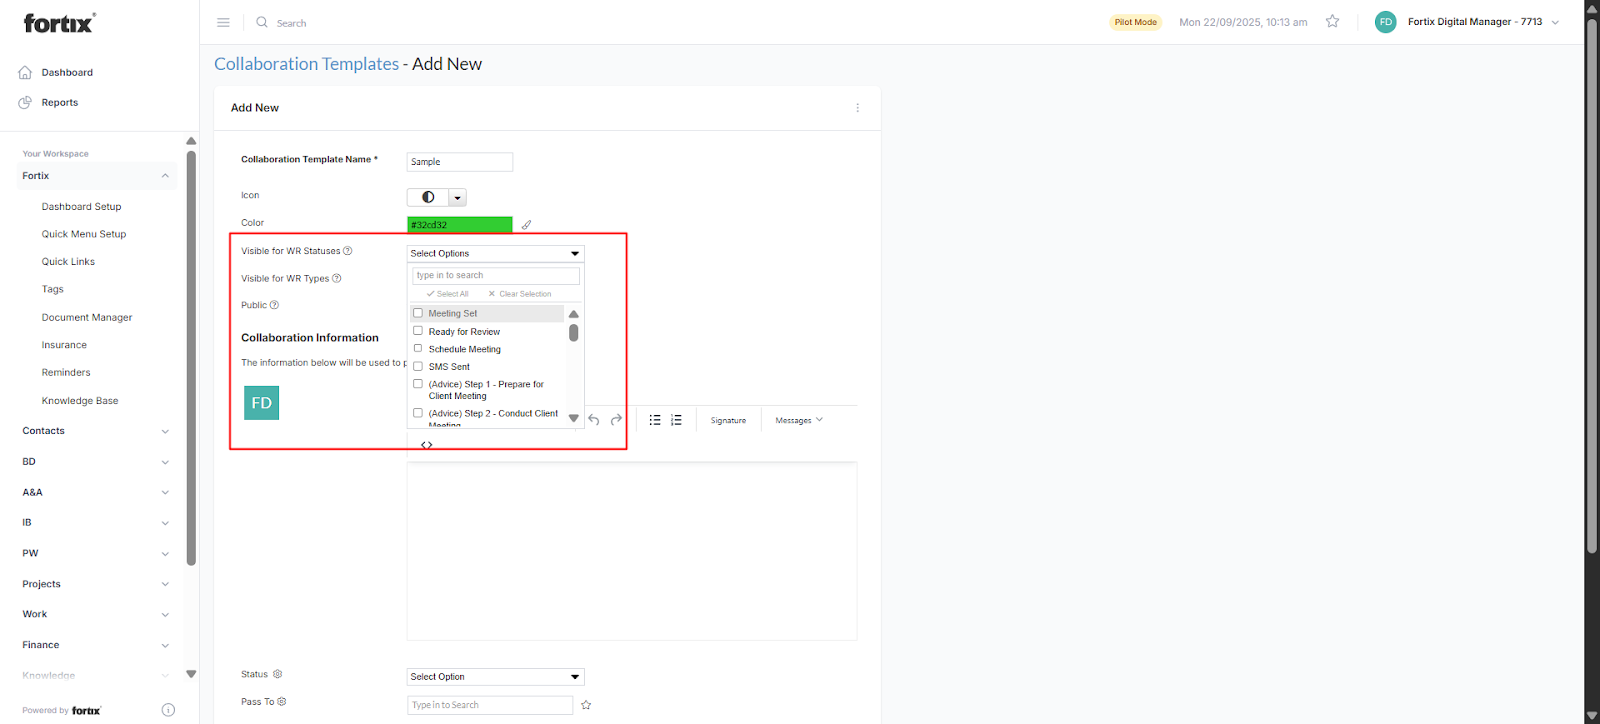Select the SMS Sent checkbox
The image size is (1600, 724).
click(x=418, y=366)
